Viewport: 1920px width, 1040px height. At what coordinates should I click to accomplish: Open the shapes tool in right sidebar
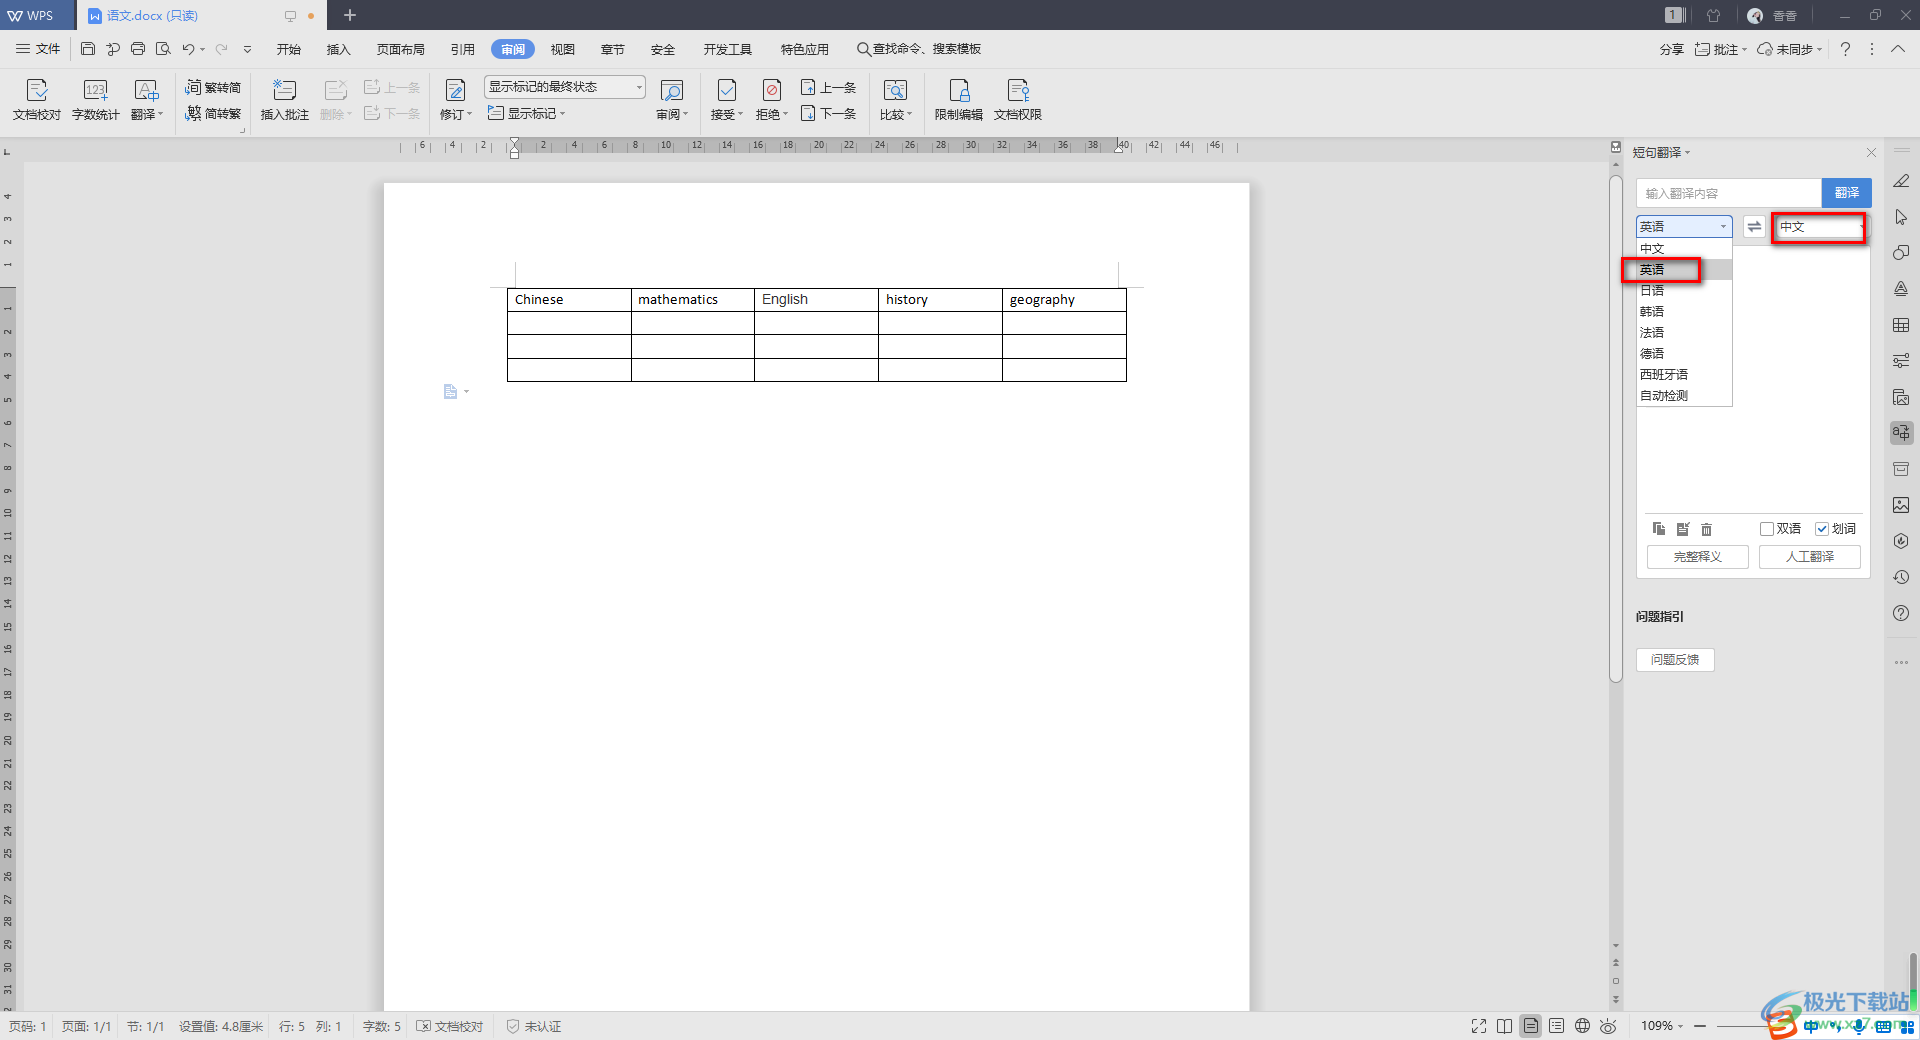click(x=1901, y=253)
